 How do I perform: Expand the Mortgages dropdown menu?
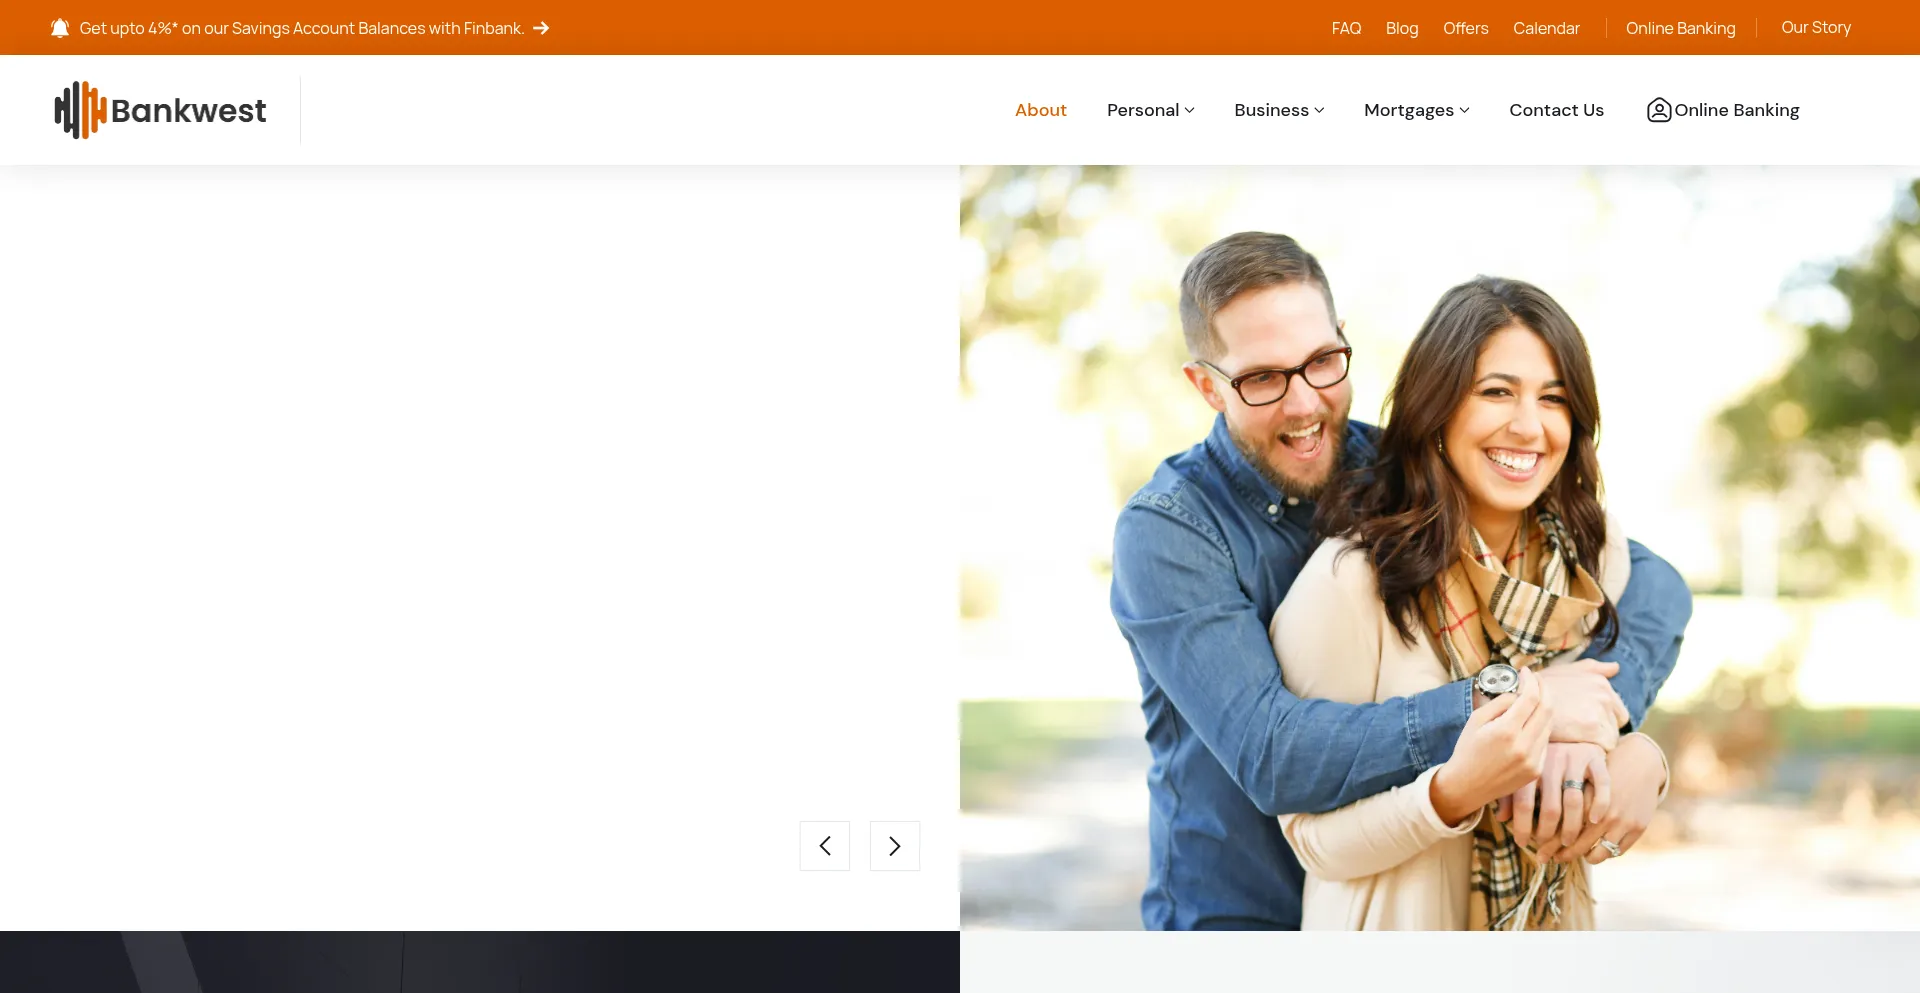click(x=1416, y=110)
